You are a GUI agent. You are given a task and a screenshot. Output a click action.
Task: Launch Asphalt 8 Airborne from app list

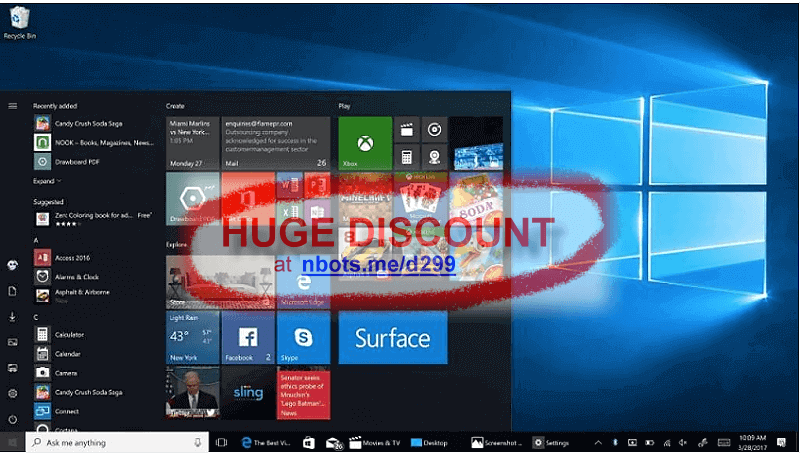pos(94,295)
